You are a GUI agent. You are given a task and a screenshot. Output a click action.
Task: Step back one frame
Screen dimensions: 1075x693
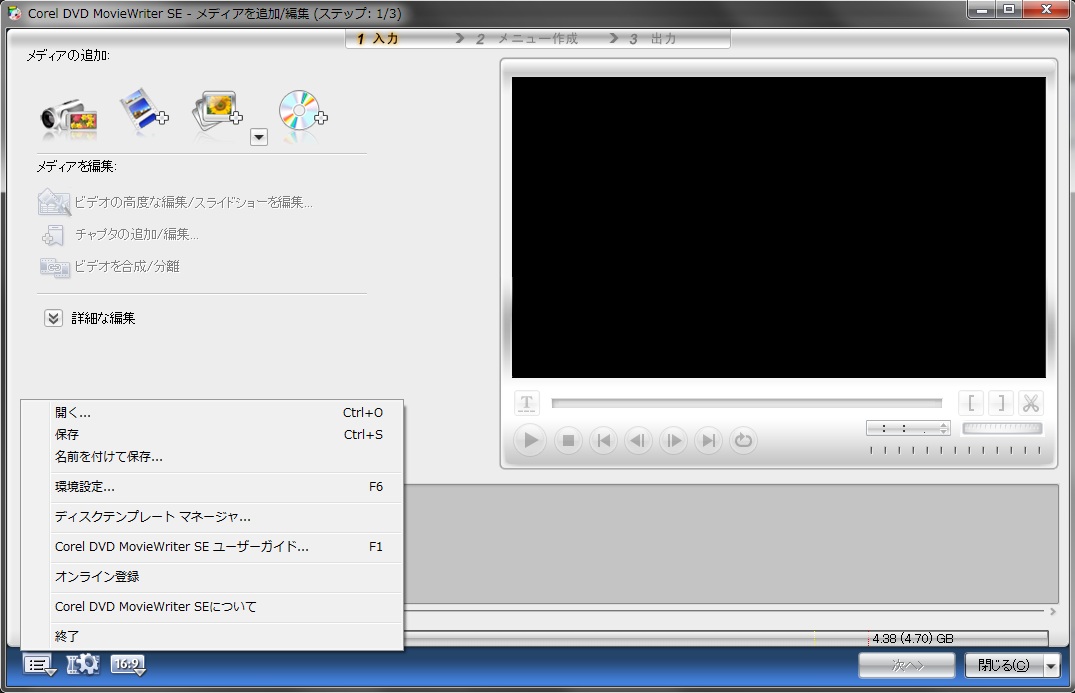pos(638,440)
